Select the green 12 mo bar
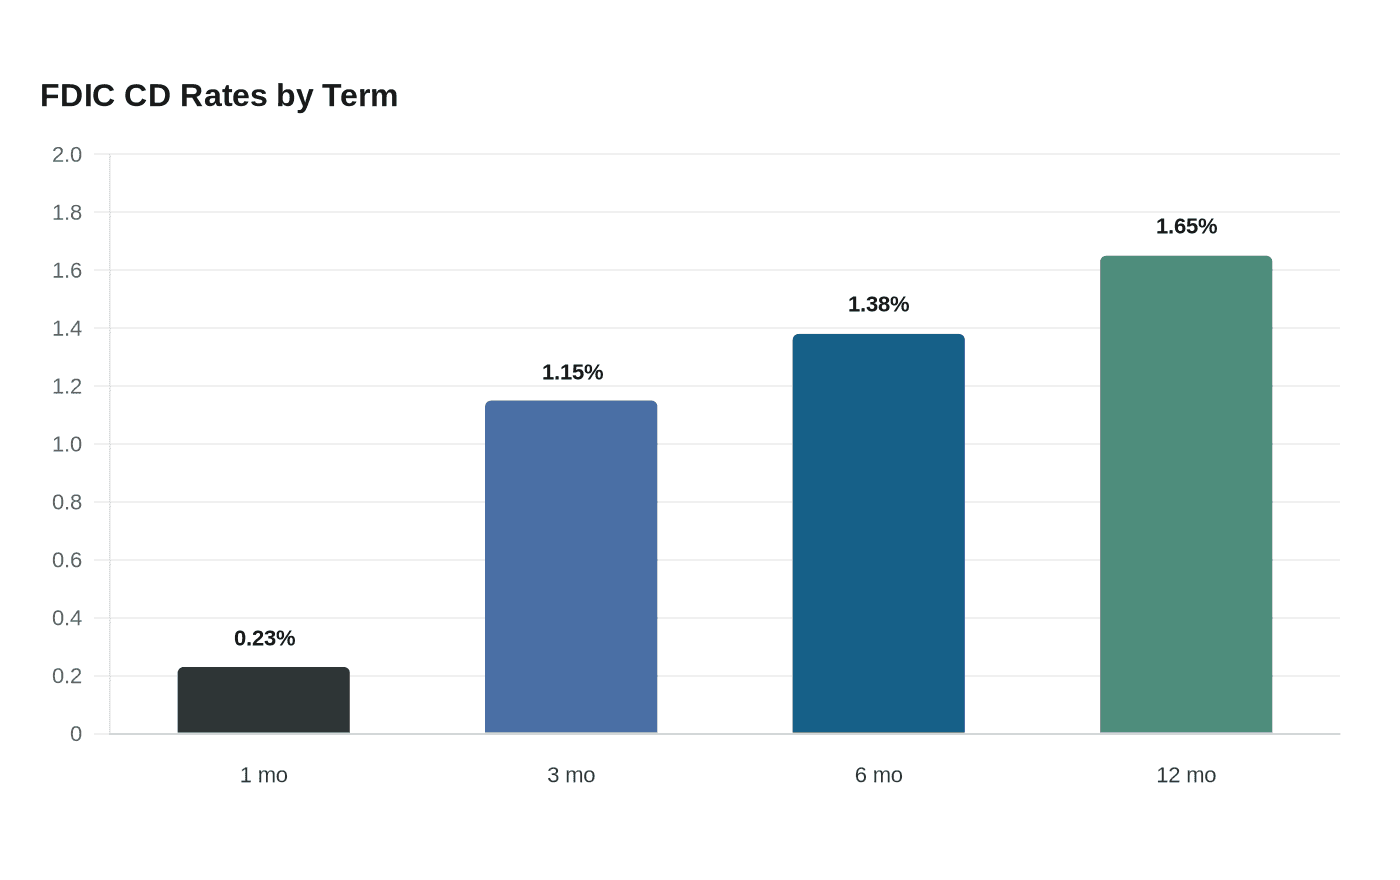 click(1186, 495)
